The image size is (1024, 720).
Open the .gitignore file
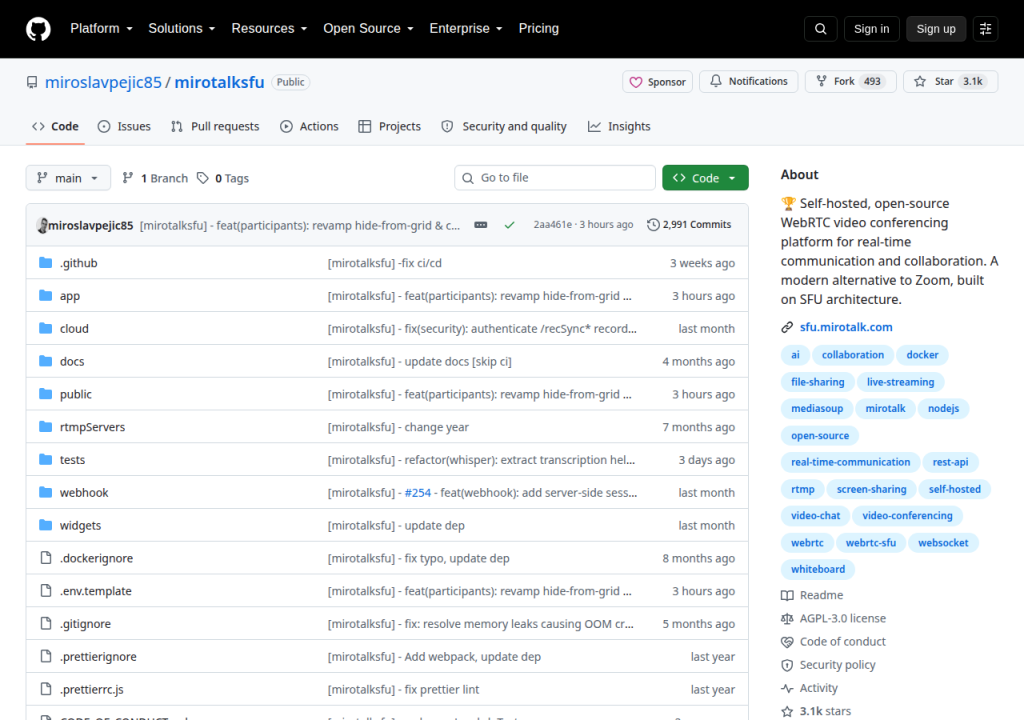(x=85, y=624)
